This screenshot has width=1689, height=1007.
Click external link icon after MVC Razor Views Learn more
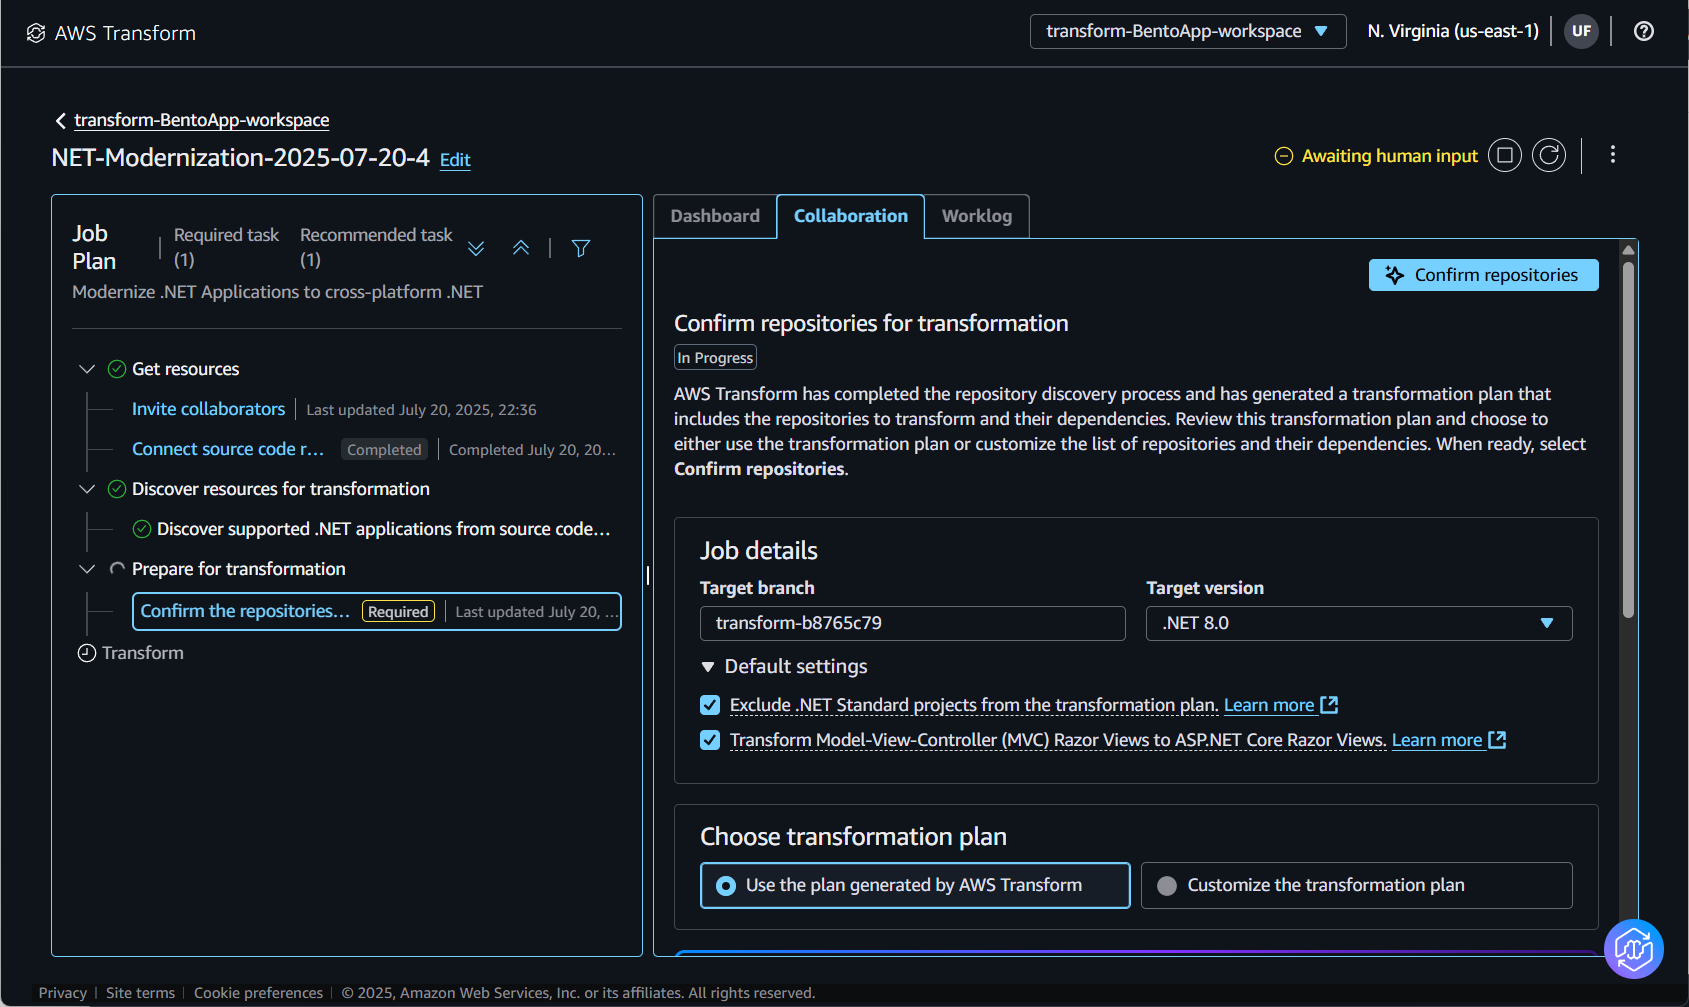tap(1497, 740)
